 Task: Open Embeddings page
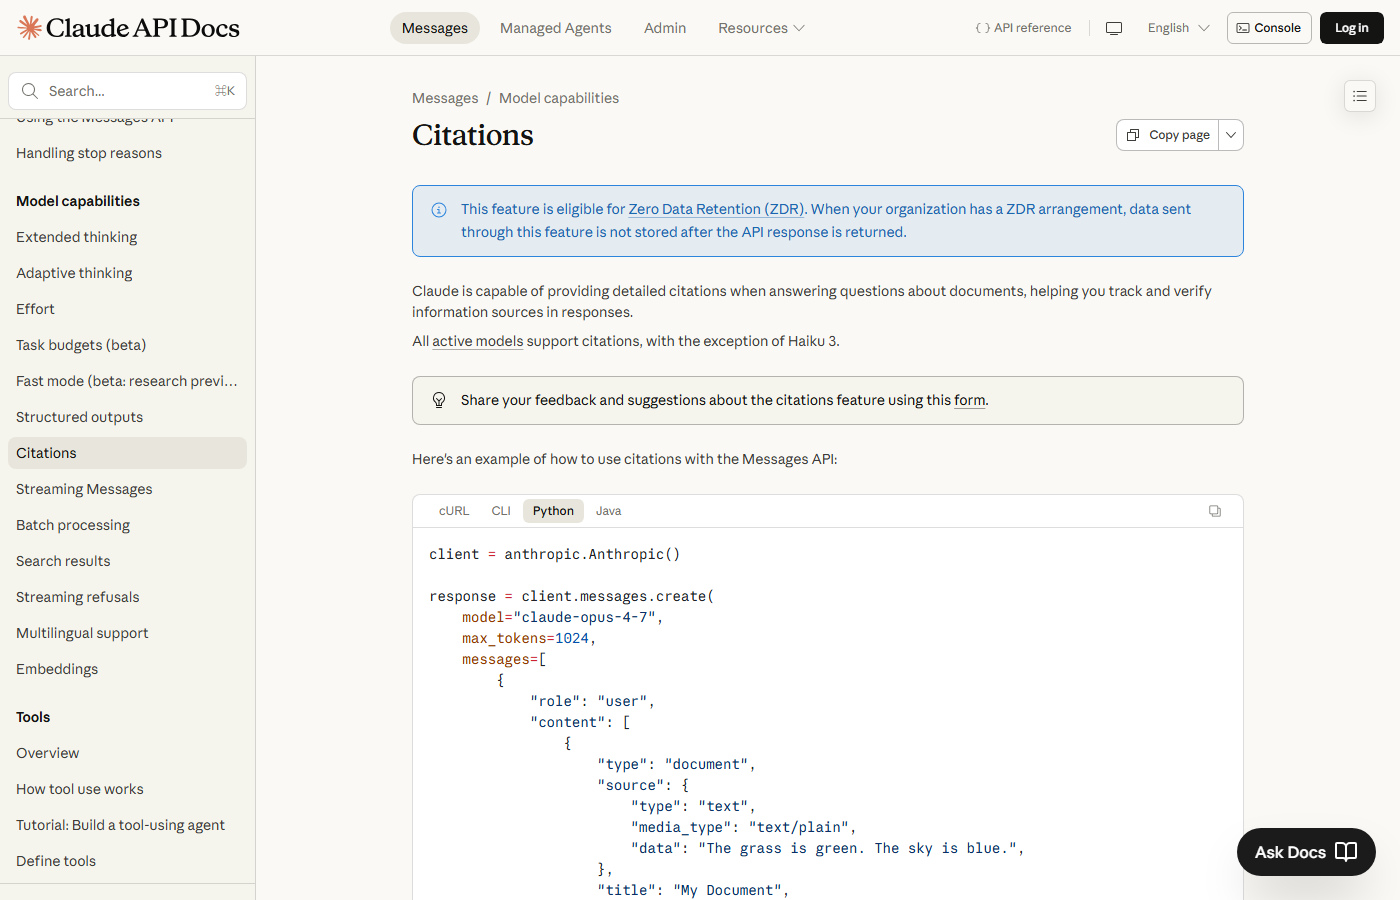[127, 669]
